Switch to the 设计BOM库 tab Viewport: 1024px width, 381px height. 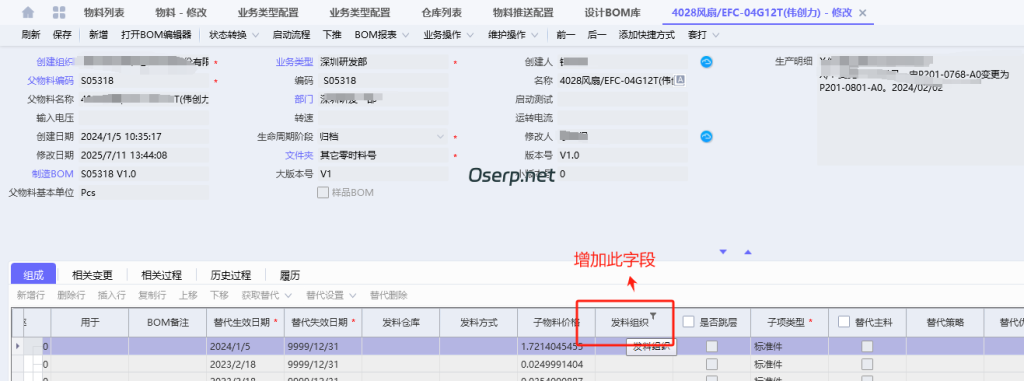coord(613,13)
